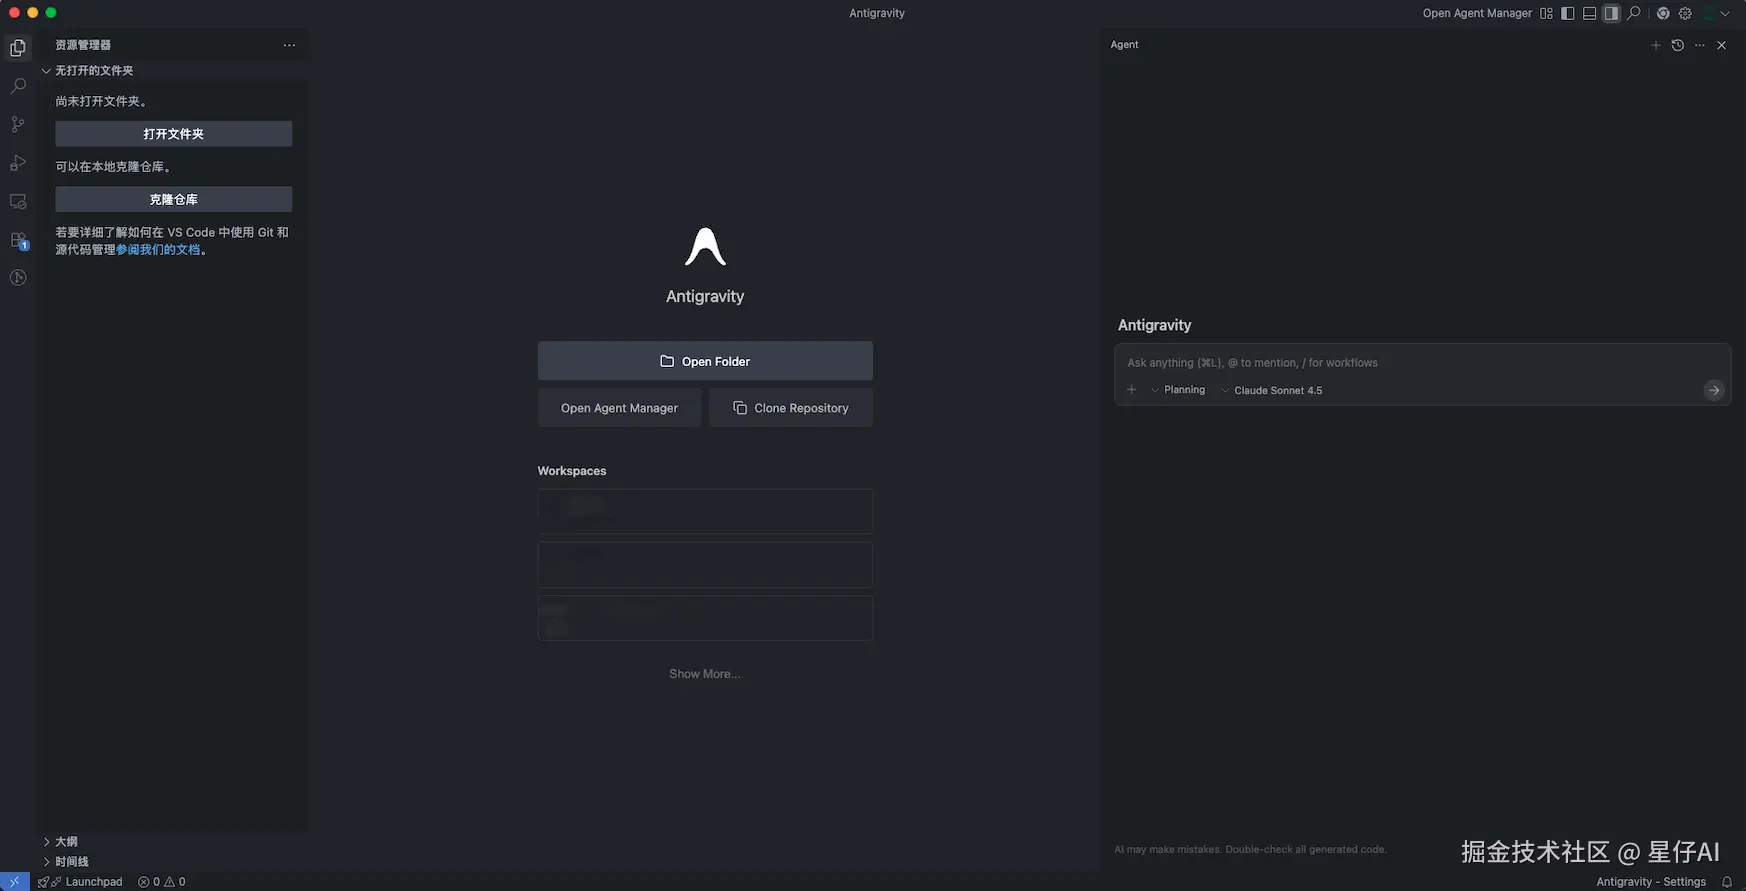Screen dimensions: 1746x891
Task: Open errors and warnings count in status bar
Action: (x=162, y=882)
